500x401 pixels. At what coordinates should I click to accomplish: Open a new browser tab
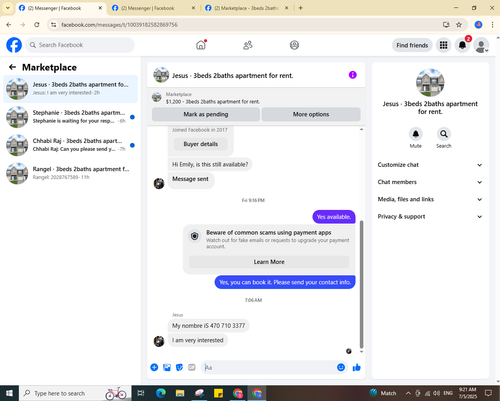(x=300, y=8)
